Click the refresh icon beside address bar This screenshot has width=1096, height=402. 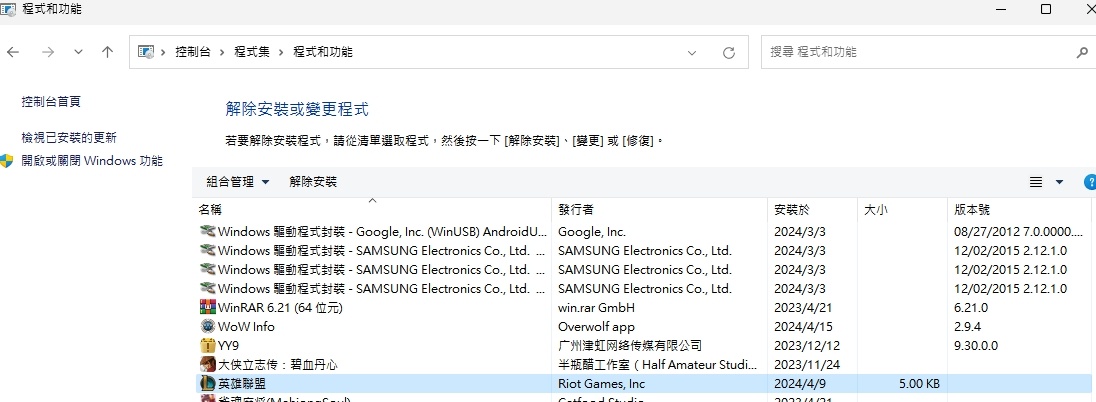coord(729,52)
